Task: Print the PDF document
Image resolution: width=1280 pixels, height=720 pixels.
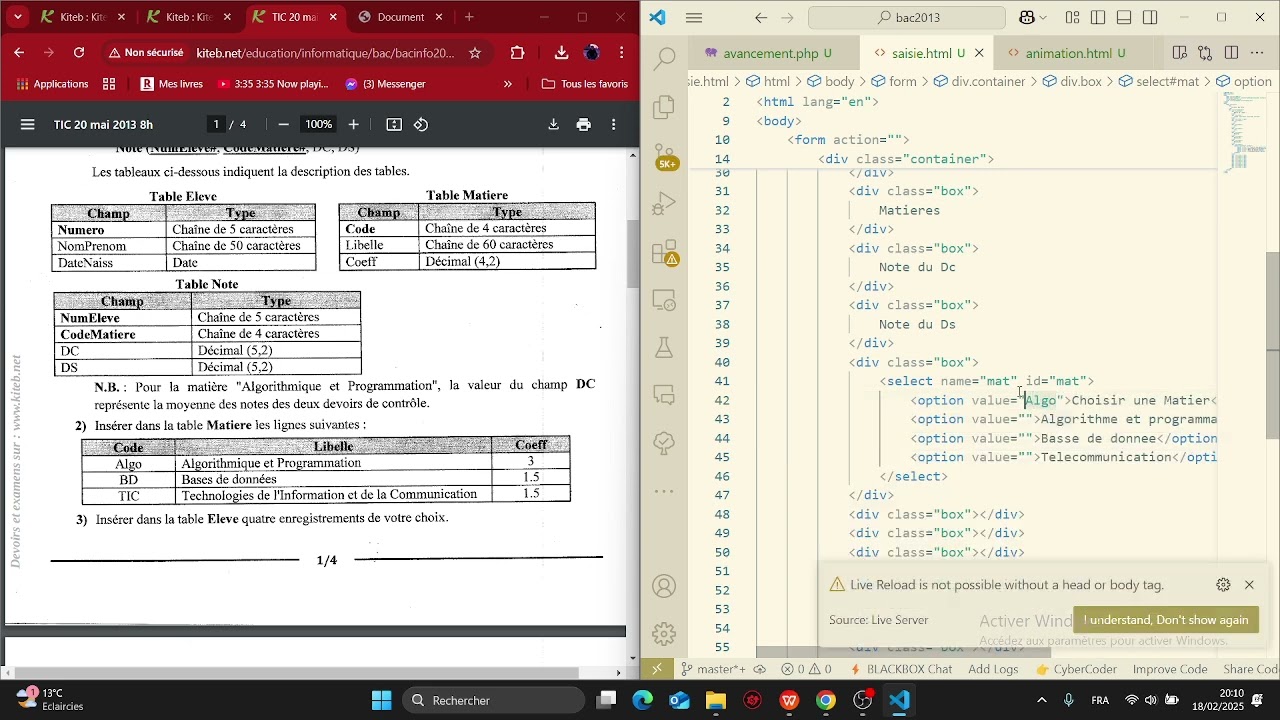Action: coord(584,124)
